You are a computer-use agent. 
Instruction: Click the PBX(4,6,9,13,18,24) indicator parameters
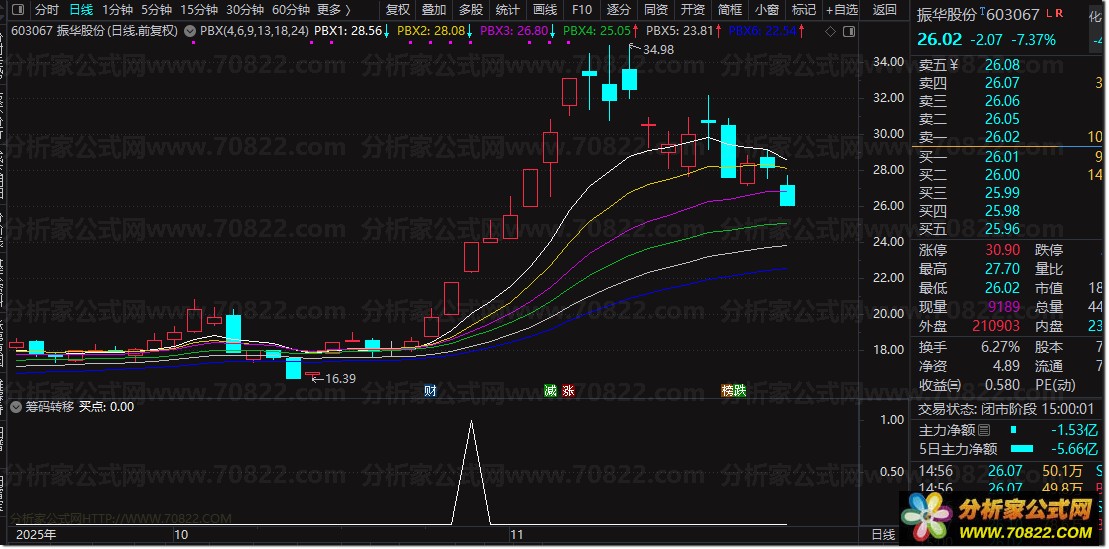point(255,31)
